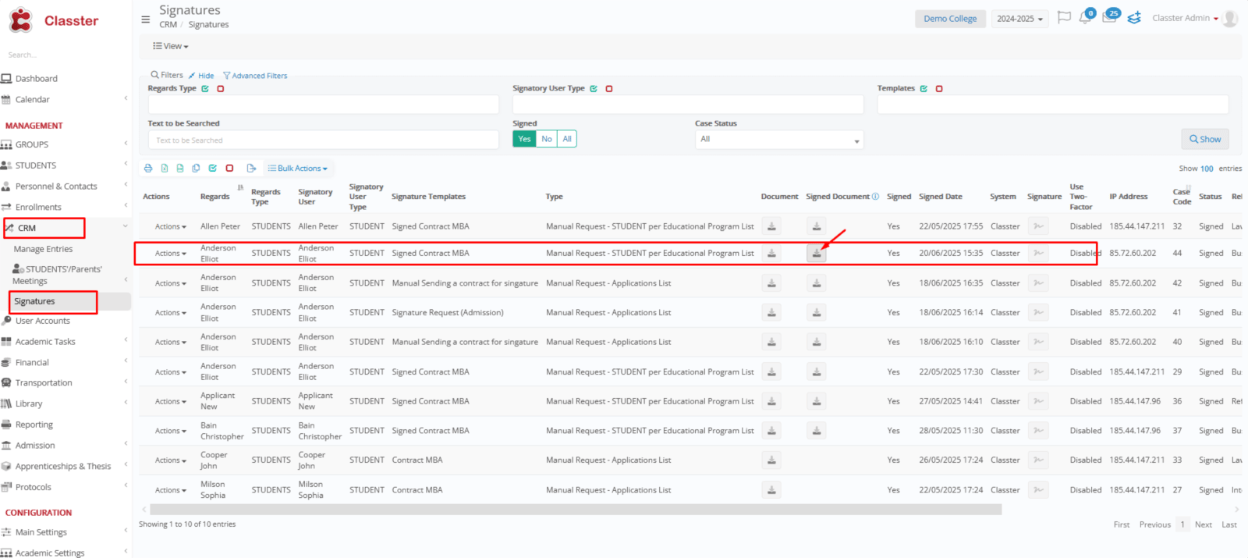Check select-all icon next to Regards Type
Viewport: 1248px width, 558px height.
[x=205, y=89]
